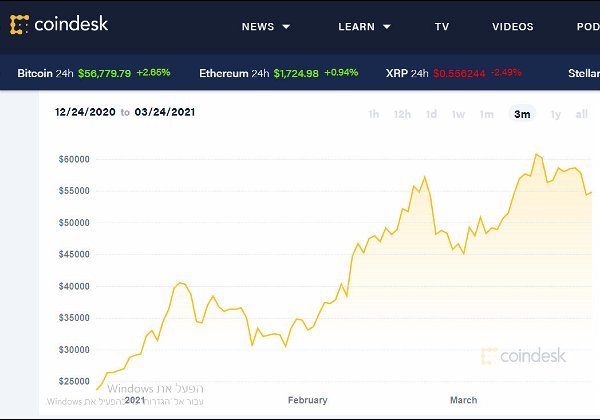Click the CoinDesk watermark in the chart
The width and height of the screenshot is (600, 420).
click(523, 355)
